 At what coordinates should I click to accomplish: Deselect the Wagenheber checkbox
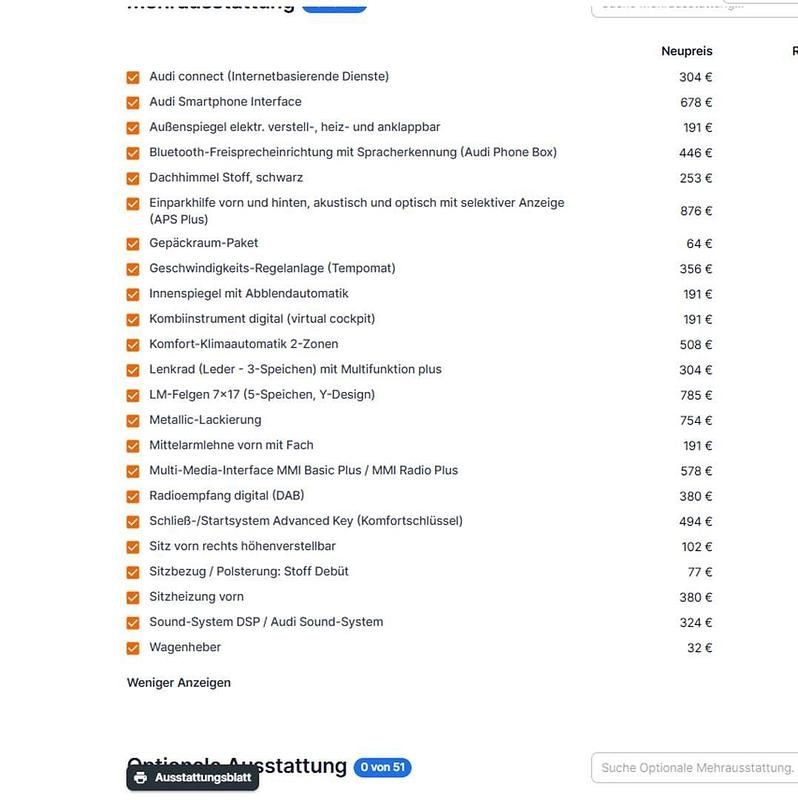(x=133, y=648)
